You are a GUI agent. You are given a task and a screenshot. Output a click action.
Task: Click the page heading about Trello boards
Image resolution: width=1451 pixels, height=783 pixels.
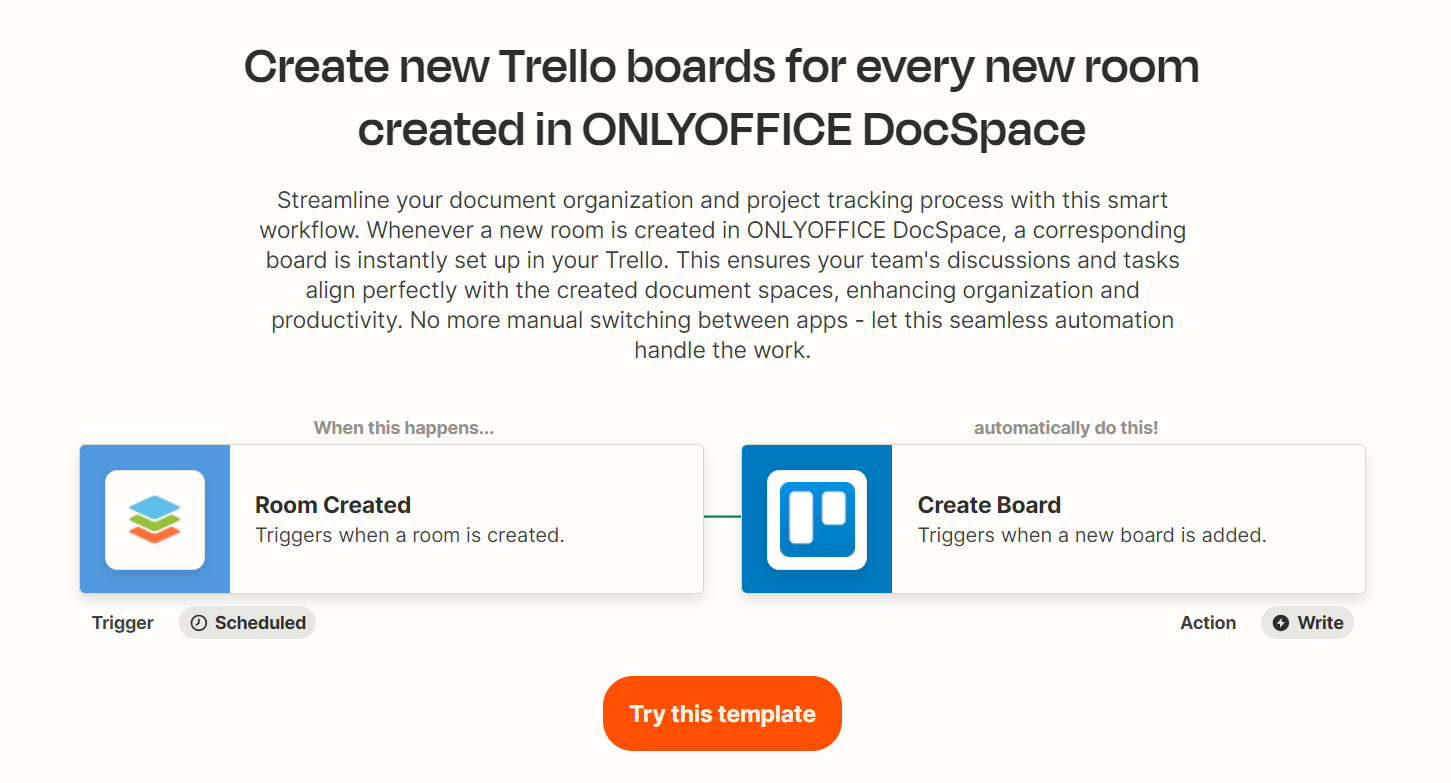tap(722, 98)
